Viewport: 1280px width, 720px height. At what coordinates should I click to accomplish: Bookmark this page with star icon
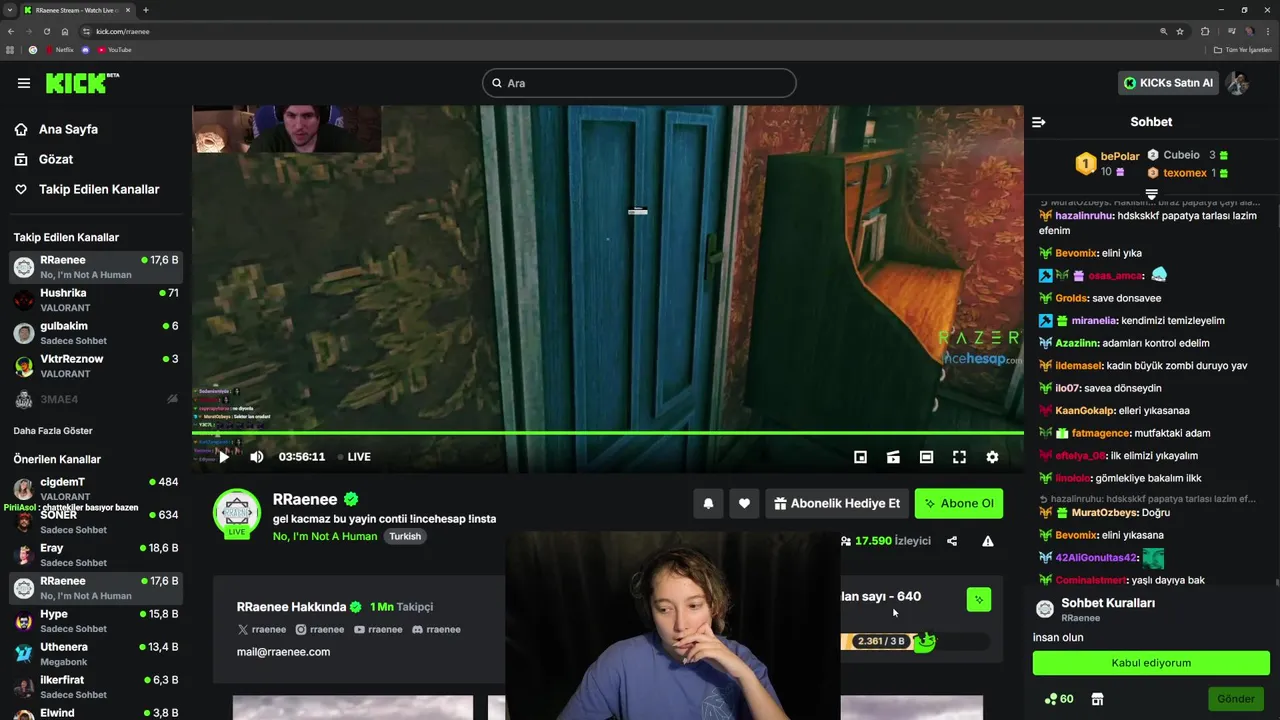point(1180,31)
